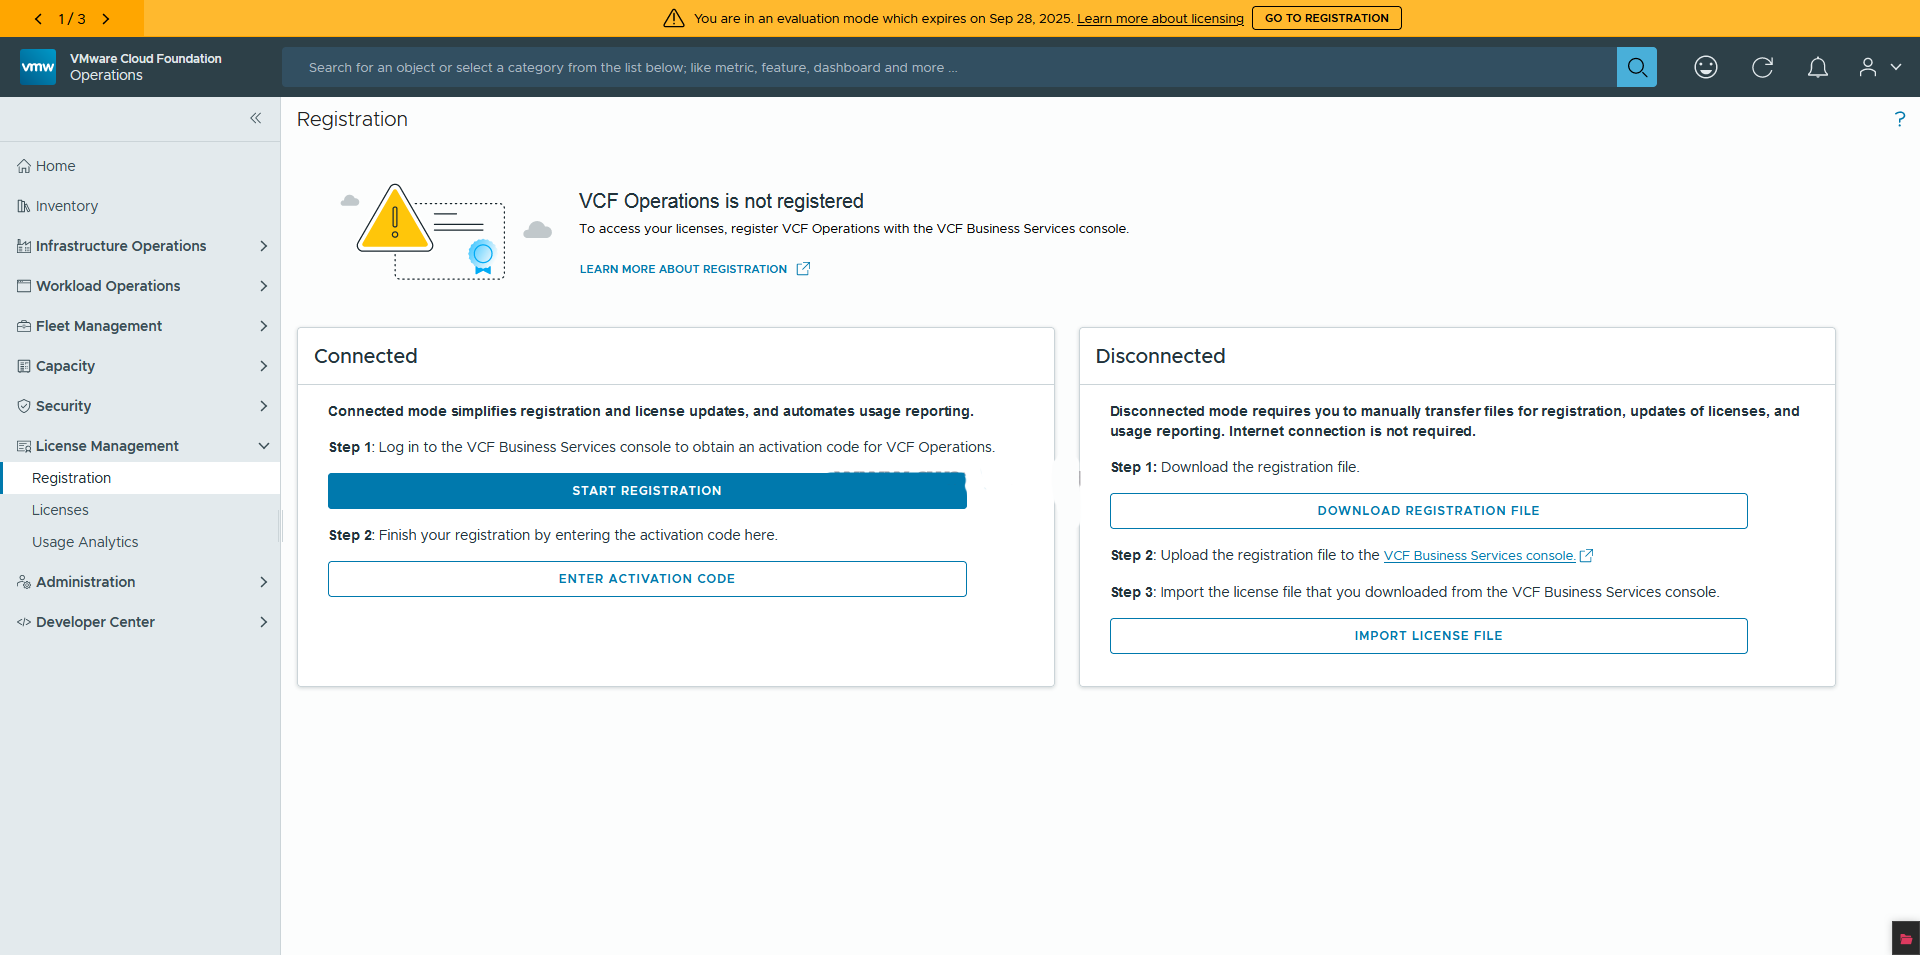Go to next page arrow
This screenshot has width=1920, height=955.
106,18
